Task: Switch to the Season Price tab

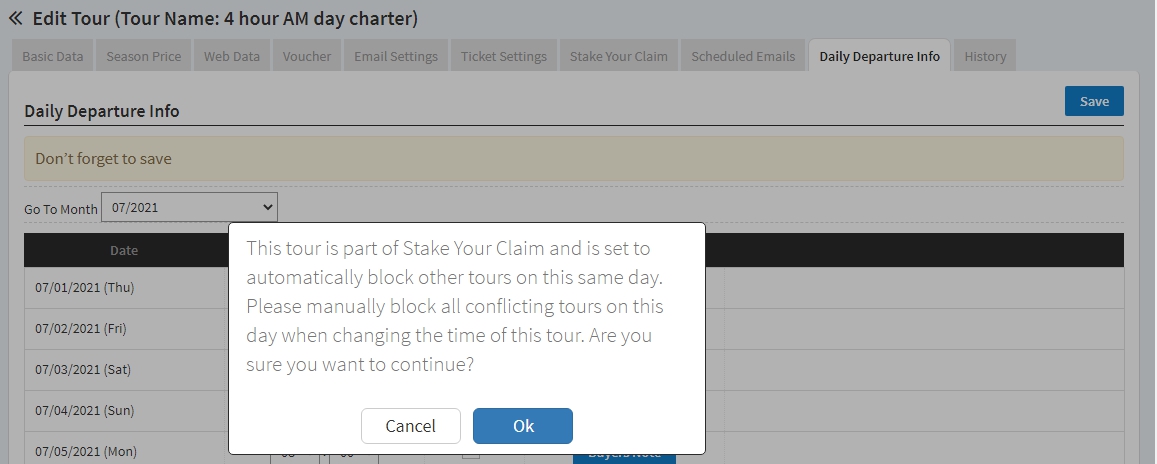Action: click(144, 56)
